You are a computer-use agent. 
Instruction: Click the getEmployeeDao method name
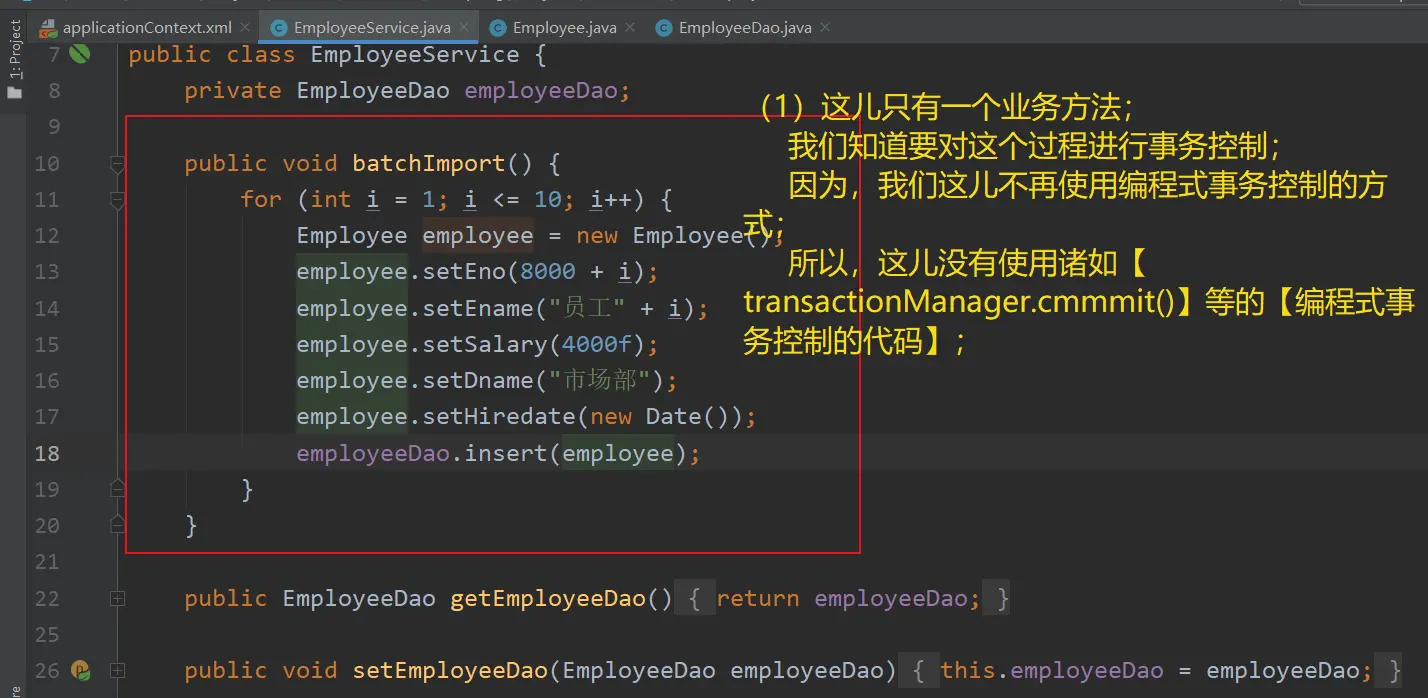coord(548,599)
